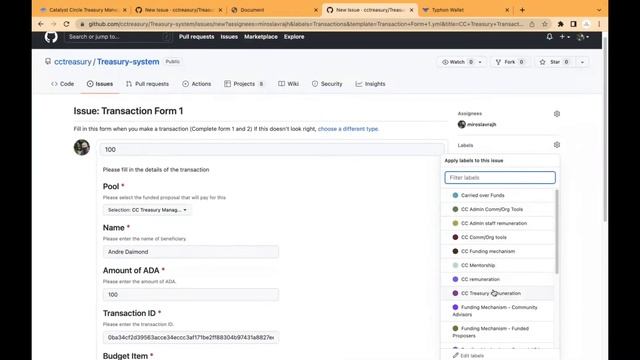Viewport: 640px width, 360px height.
Task: Open dropdown arrow next to Star
Action: point(582,62)
